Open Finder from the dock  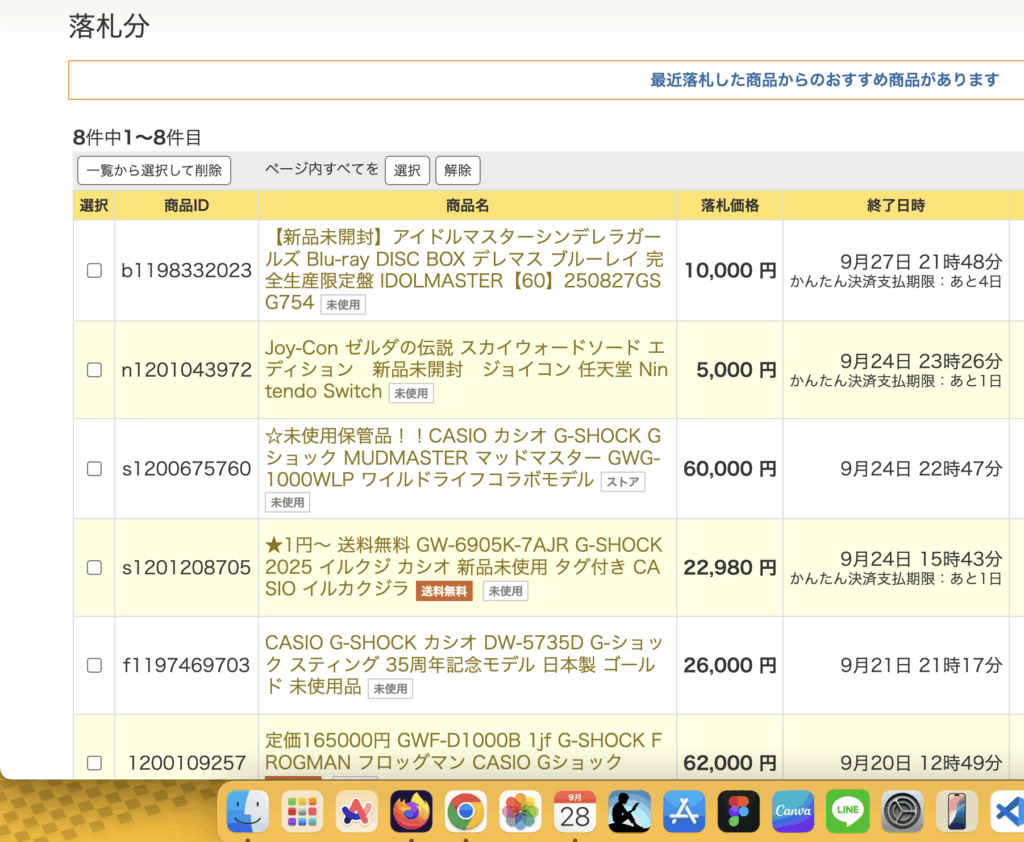(x=247, y=811)
